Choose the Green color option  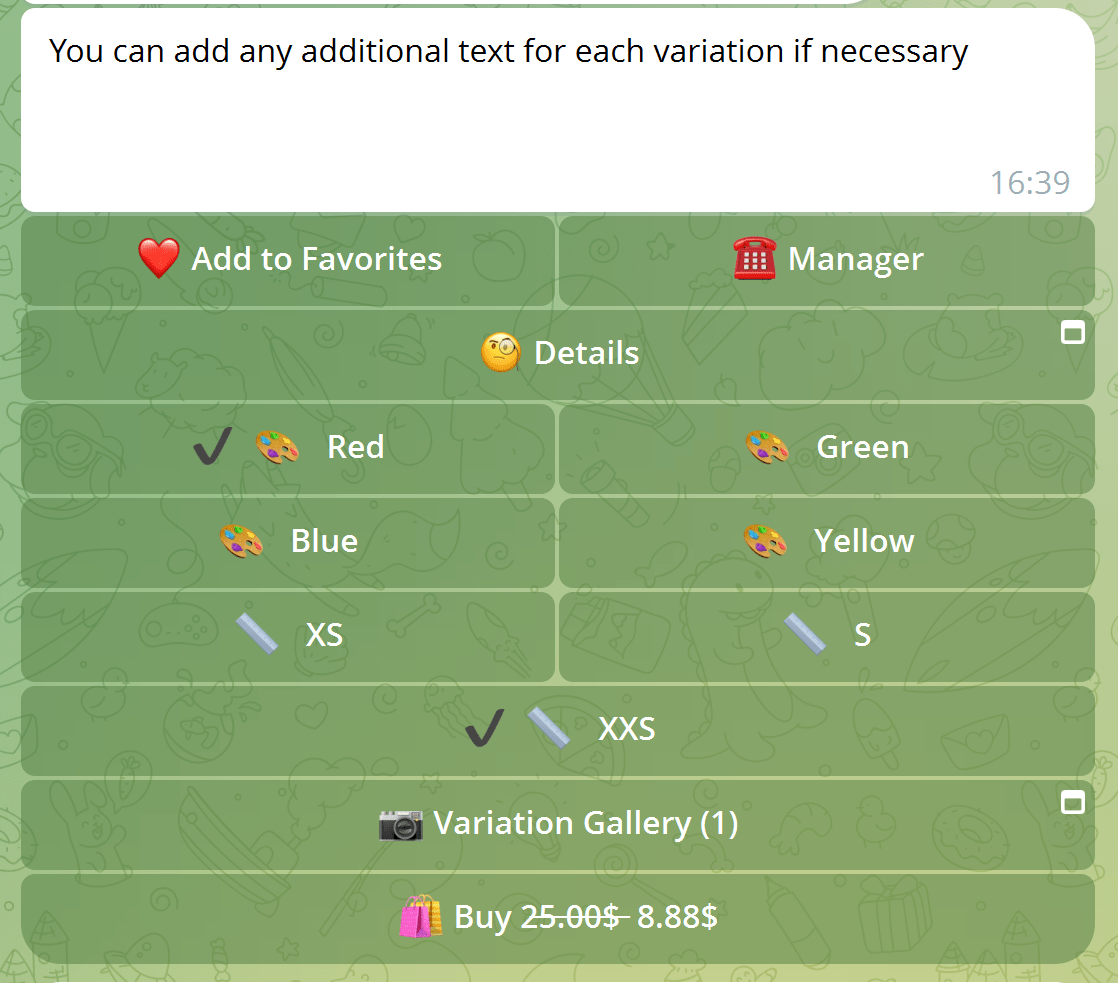(862, 447)
